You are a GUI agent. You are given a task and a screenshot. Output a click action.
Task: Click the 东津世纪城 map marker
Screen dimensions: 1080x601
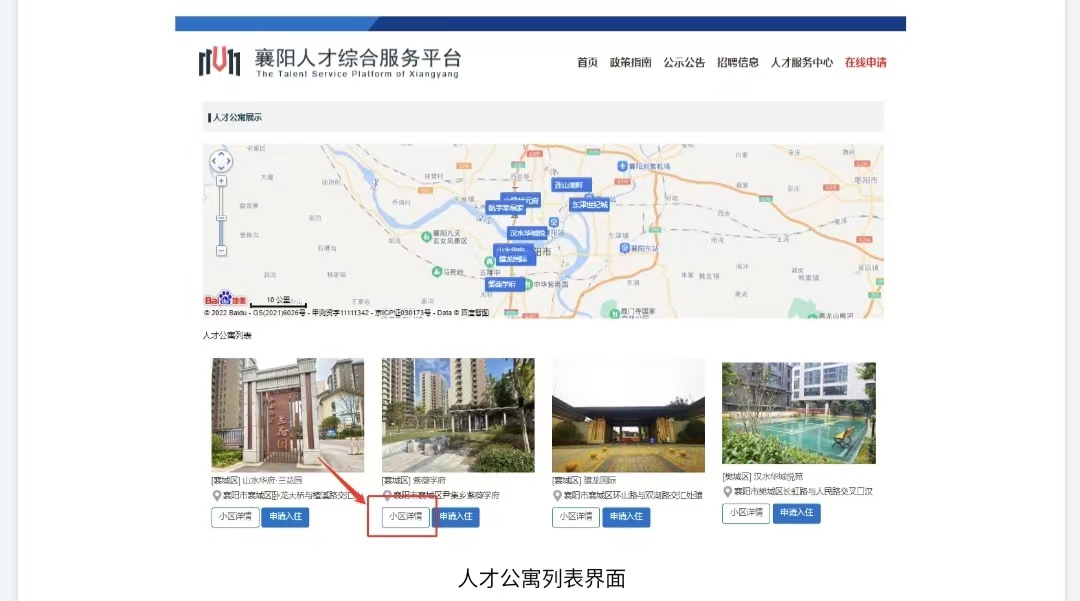pyautogui.click(x=589, y=204)
